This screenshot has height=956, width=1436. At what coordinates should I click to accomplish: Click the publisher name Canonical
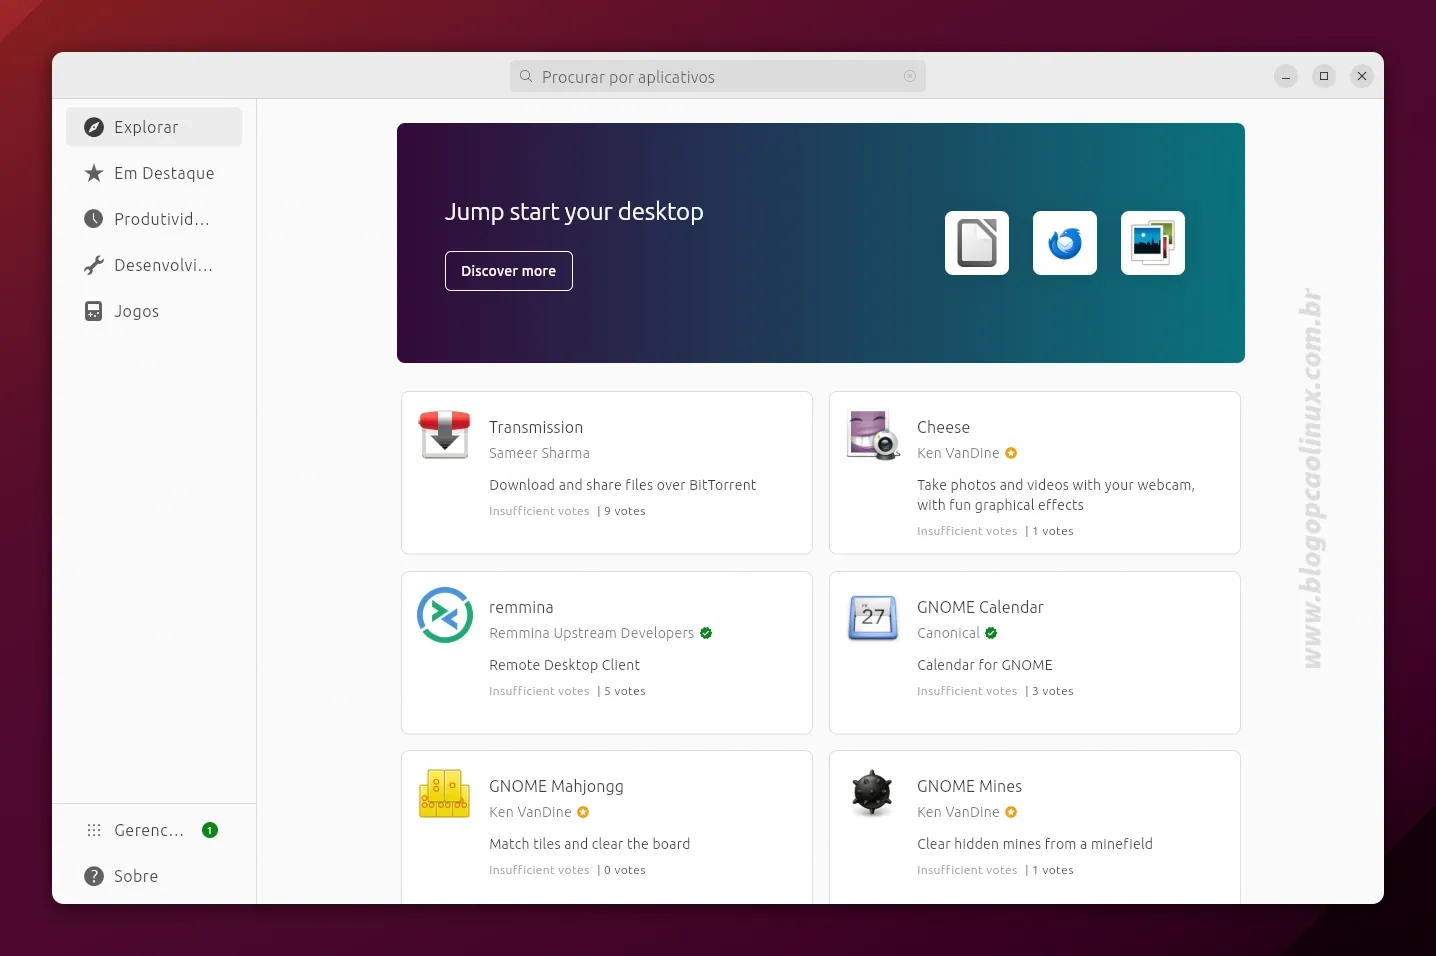[x=948, y=633]
